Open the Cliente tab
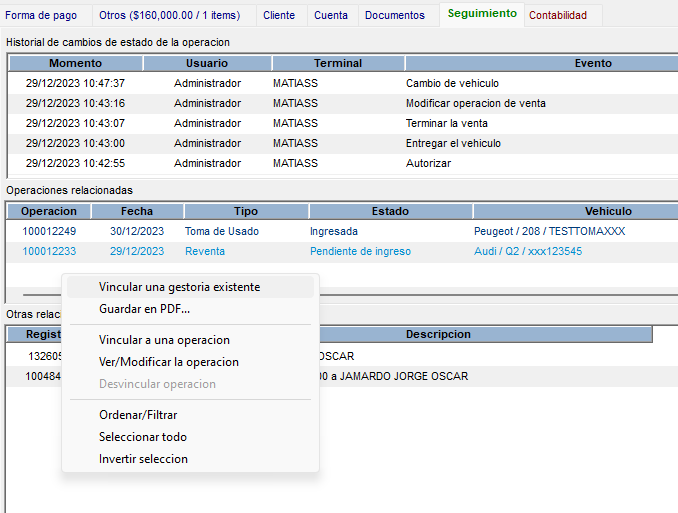This screenshot has height=513, width=678. tap(278, 15)
